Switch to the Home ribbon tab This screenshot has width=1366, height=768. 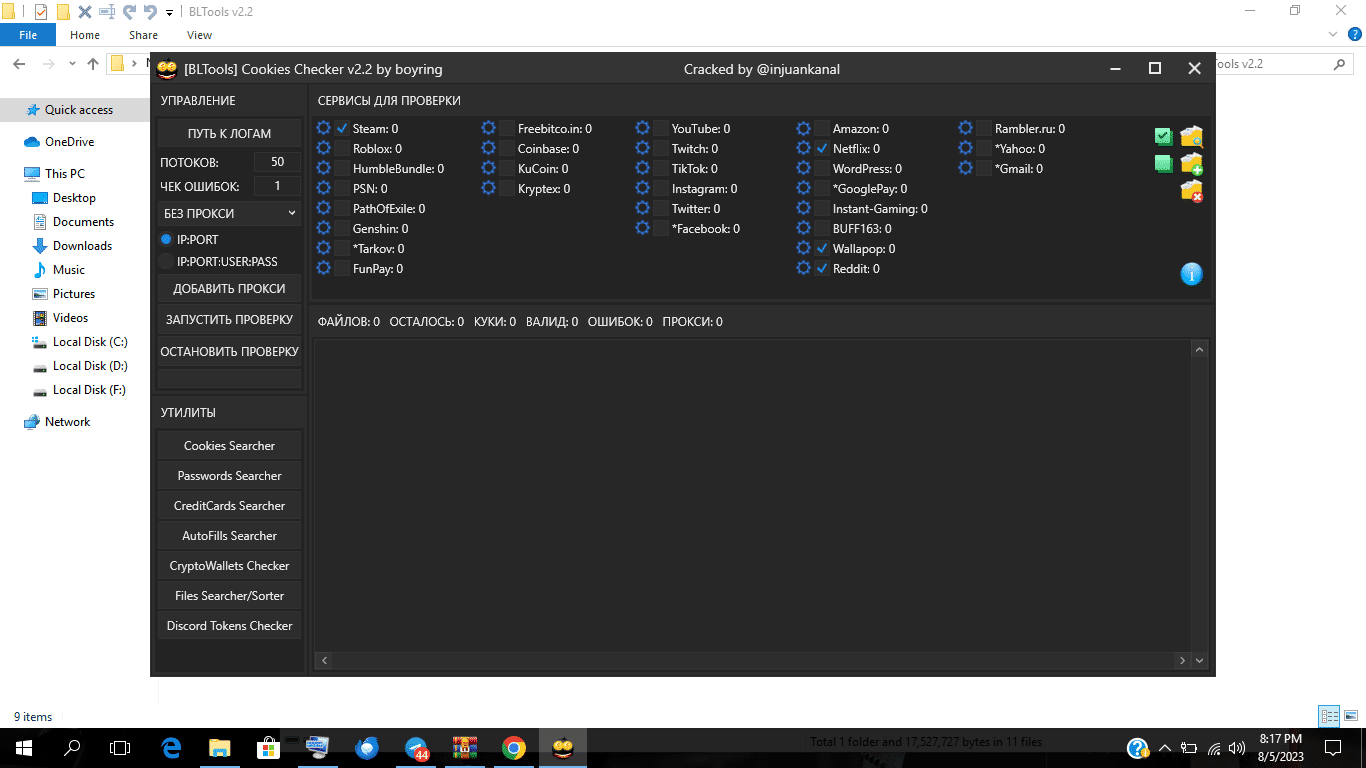tap(85, 35)
